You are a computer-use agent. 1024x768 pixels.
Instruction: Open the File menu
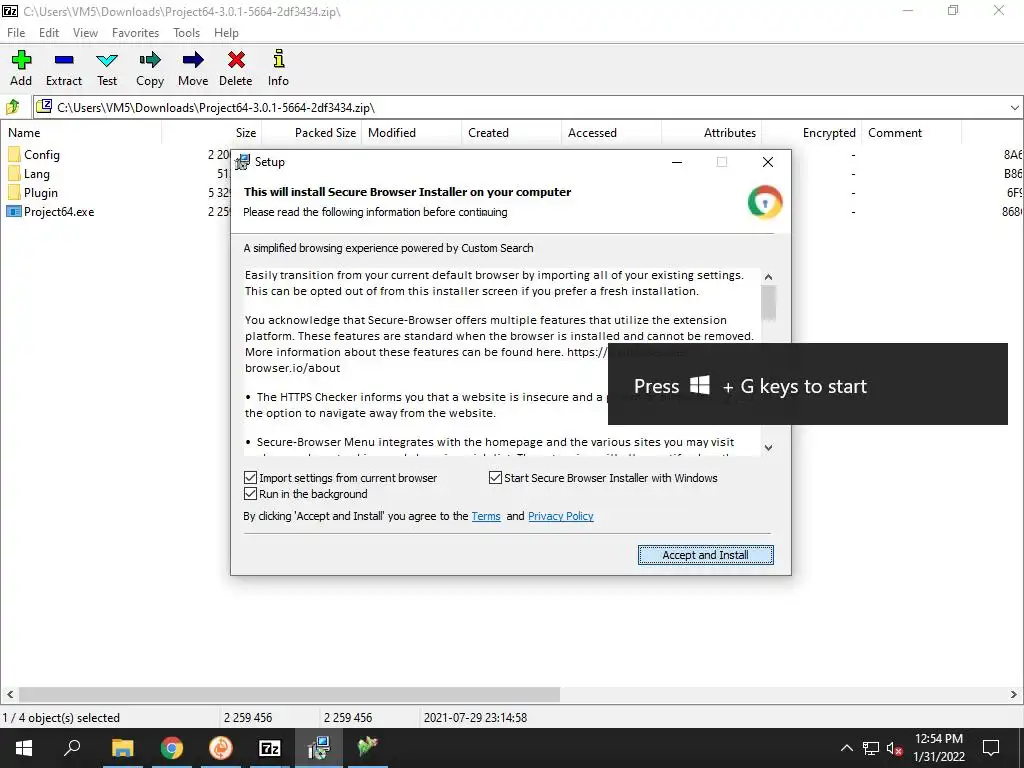(16, 33)
